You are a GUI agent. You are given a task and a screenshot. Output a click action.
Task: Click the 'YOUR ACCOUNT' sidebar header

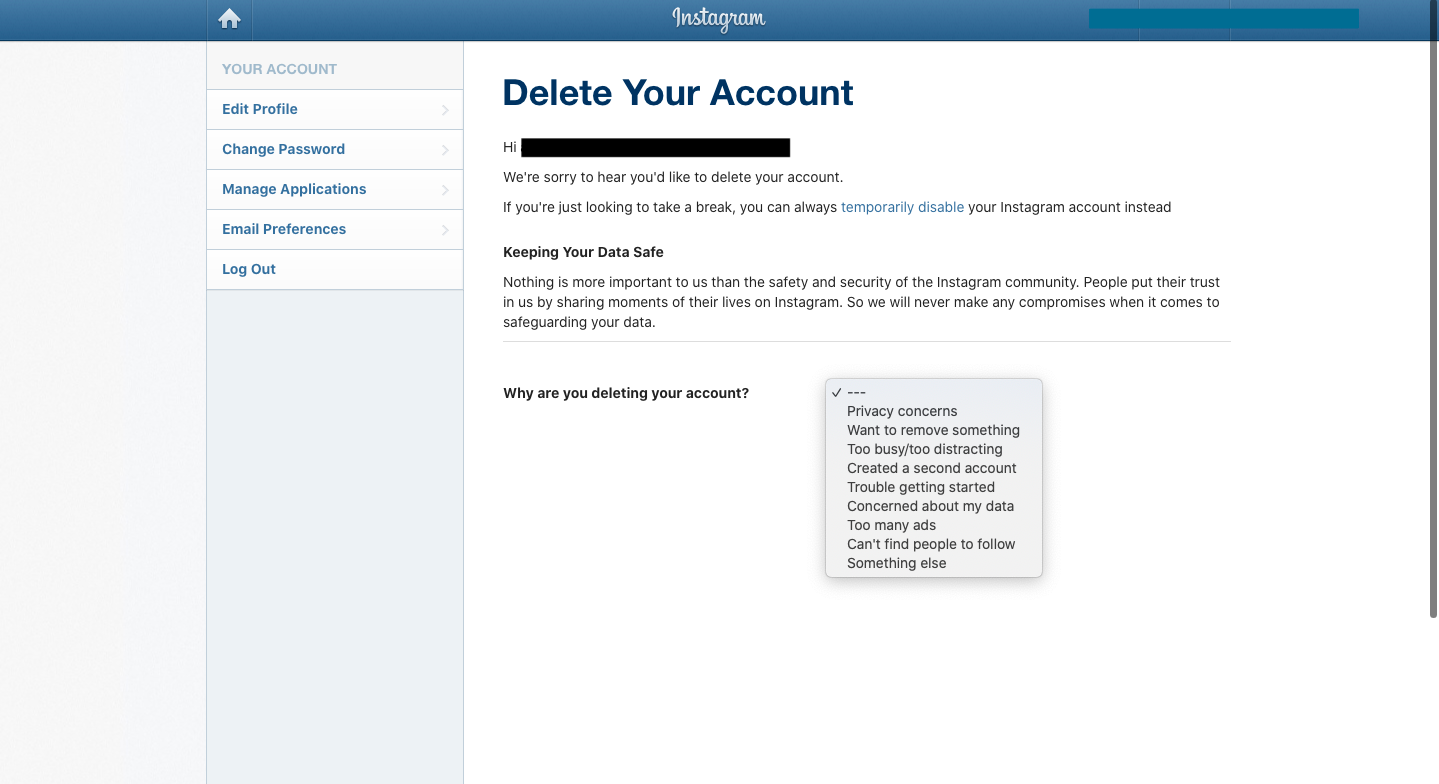pos(279,69)
